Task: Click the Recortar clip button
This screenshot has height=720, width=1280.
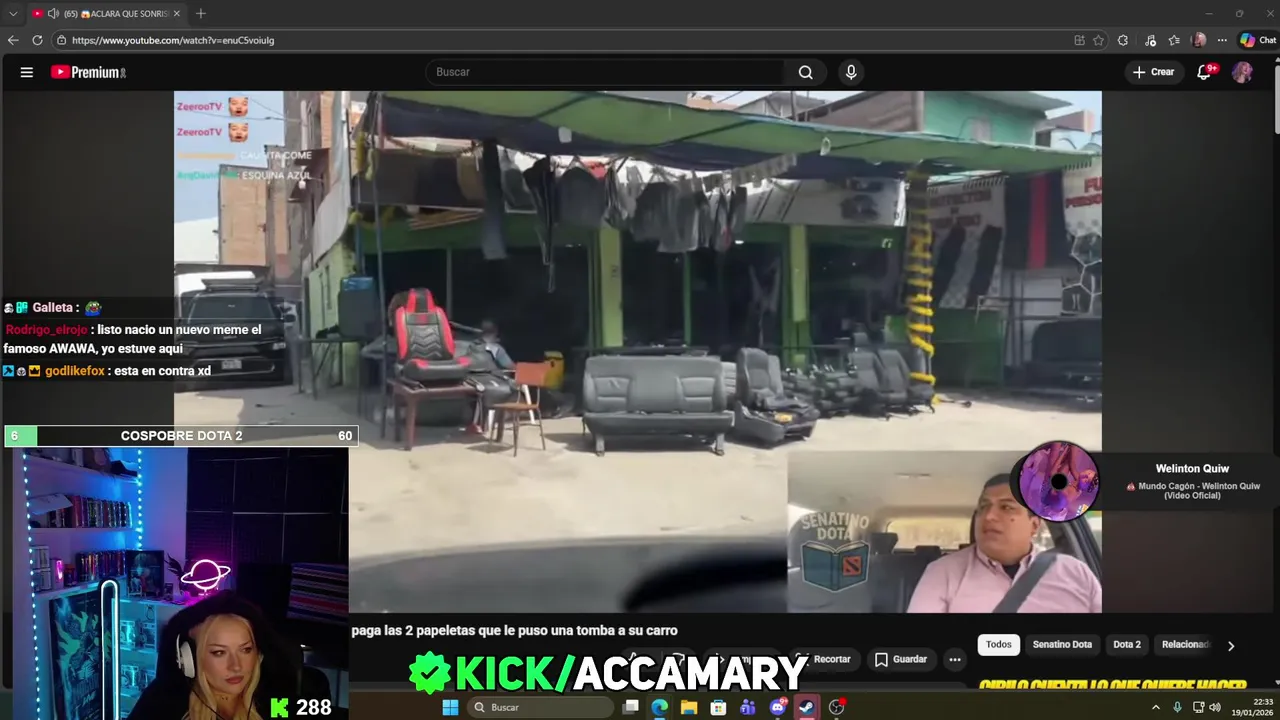Action: [823, 659]
